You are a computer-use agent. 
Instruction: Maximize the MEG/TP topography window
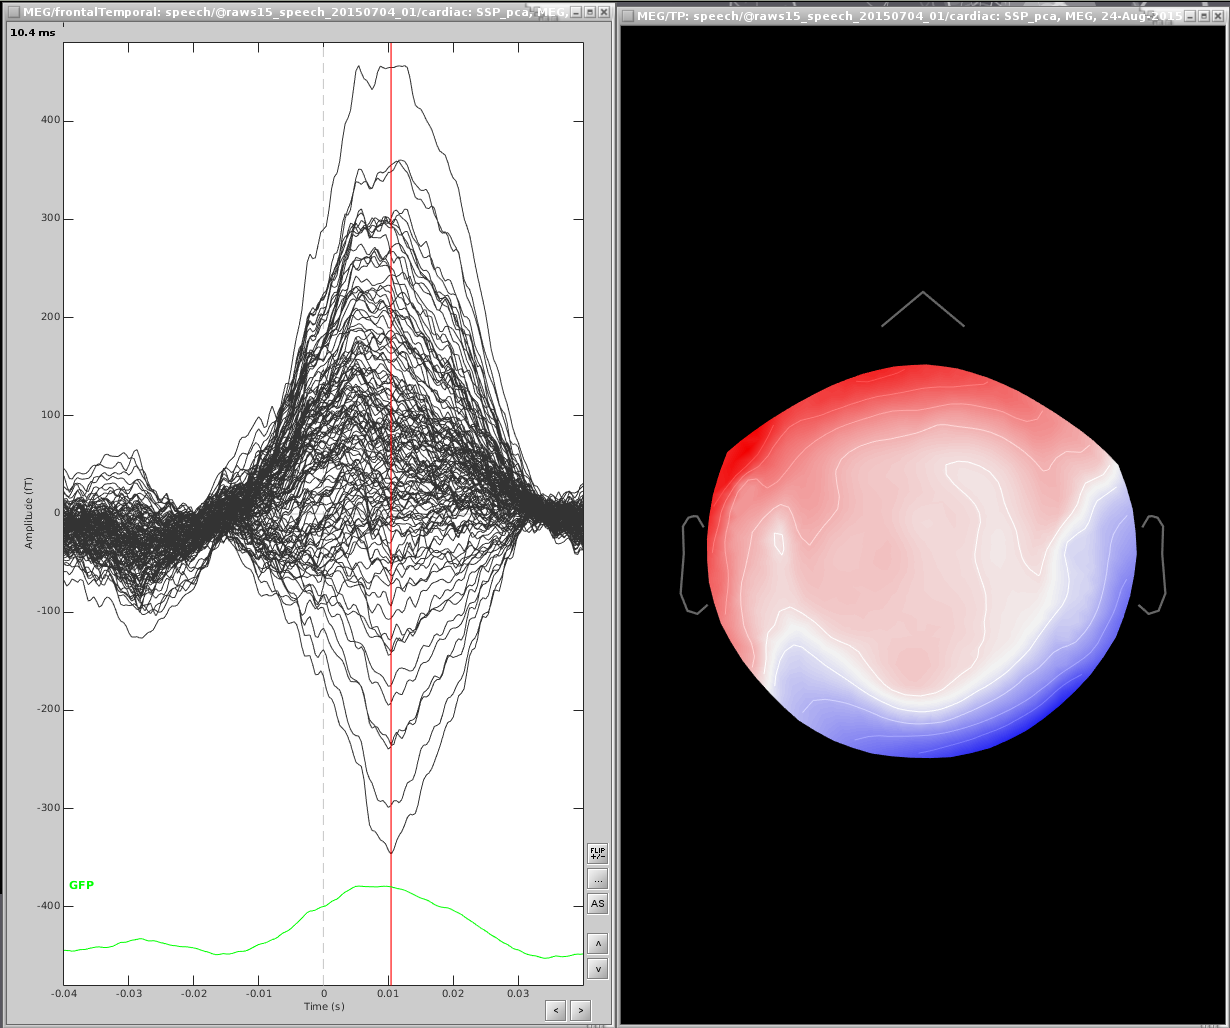coord(1204,15)
